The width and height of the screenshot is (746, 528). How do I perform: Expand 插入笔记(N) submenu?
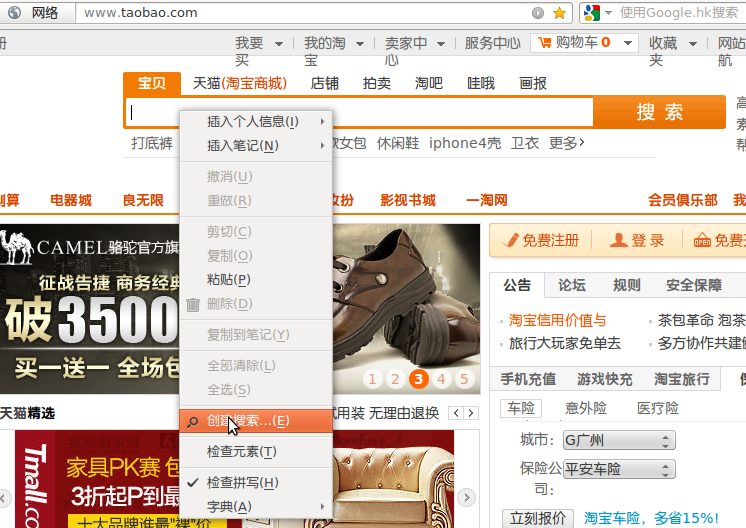point(256,146)
